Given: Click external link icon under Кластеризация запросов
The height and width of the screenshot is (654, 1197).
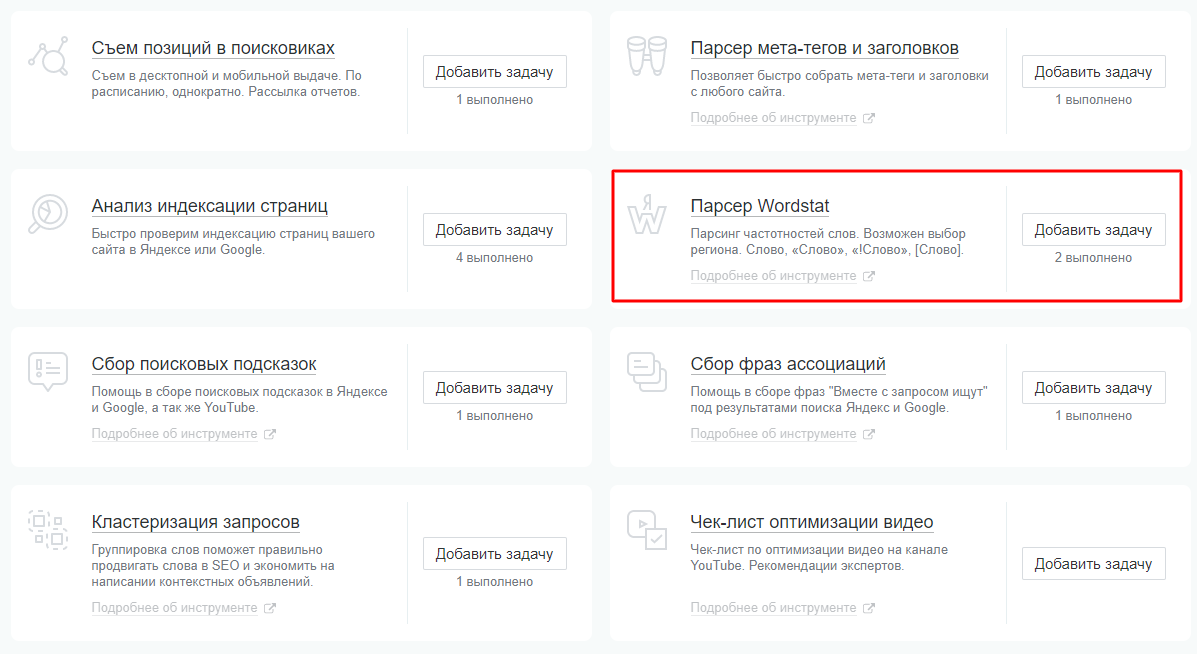Looking at the screenshot, I should pos(269,608).
